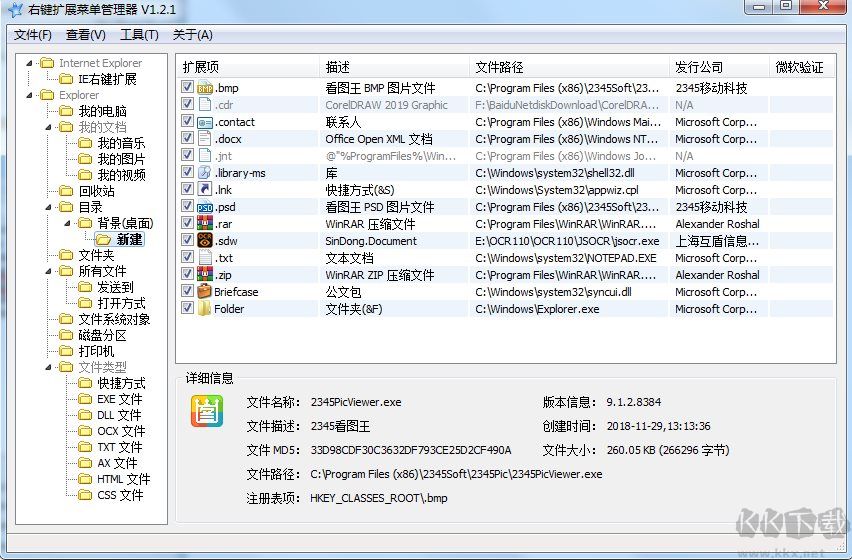Click the Folder row icon
852x560 pixels.
coord(205,309)
